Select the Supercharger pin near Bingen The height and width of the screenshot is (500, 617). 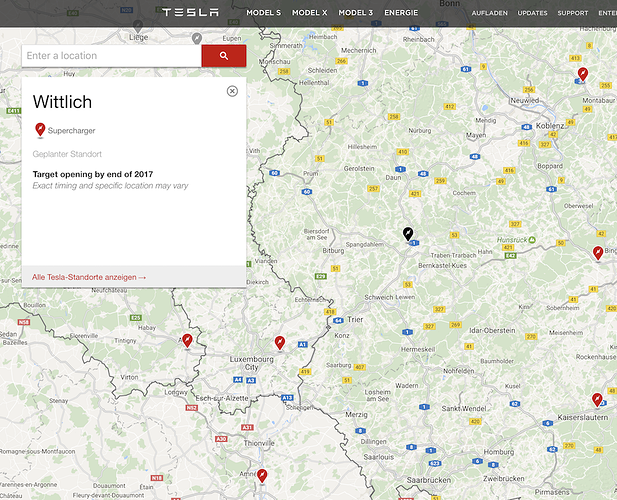(598, 253)
